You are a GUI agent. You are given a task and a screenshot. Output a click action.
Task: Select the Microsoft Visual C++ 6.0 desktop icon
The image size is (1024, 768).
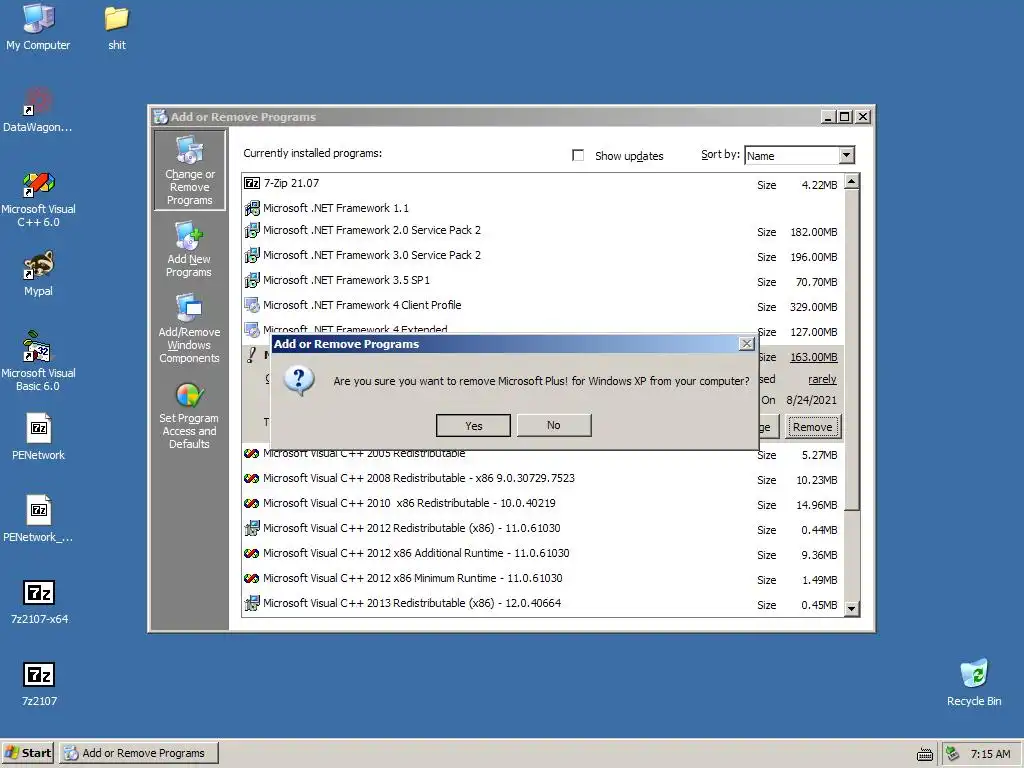38,199
